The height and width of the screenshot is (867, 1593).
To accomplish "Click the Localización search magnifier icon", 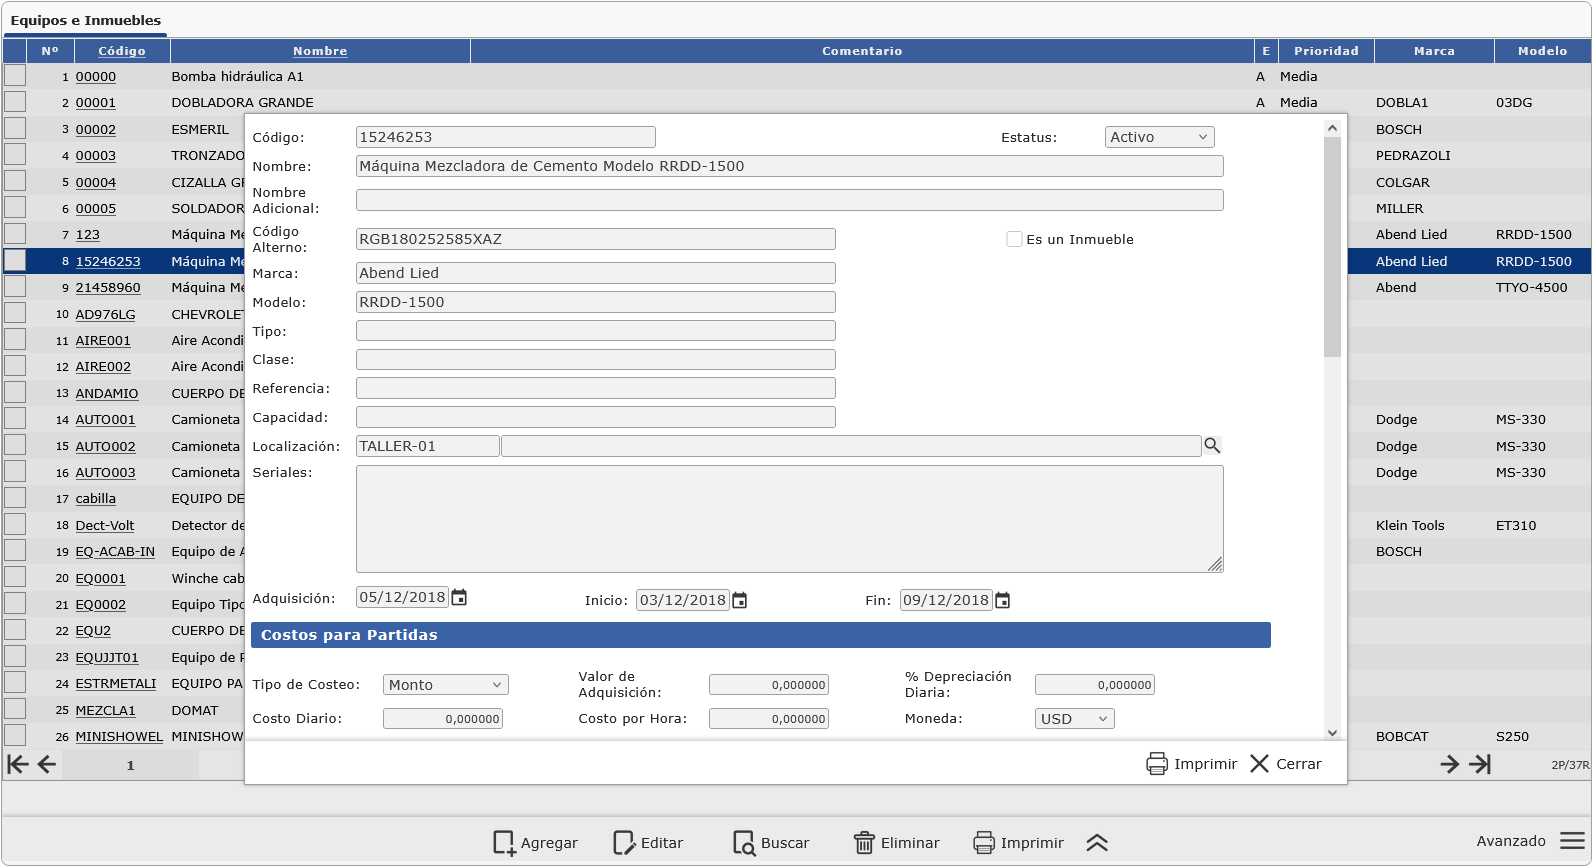I will (x=1212, y=446).
